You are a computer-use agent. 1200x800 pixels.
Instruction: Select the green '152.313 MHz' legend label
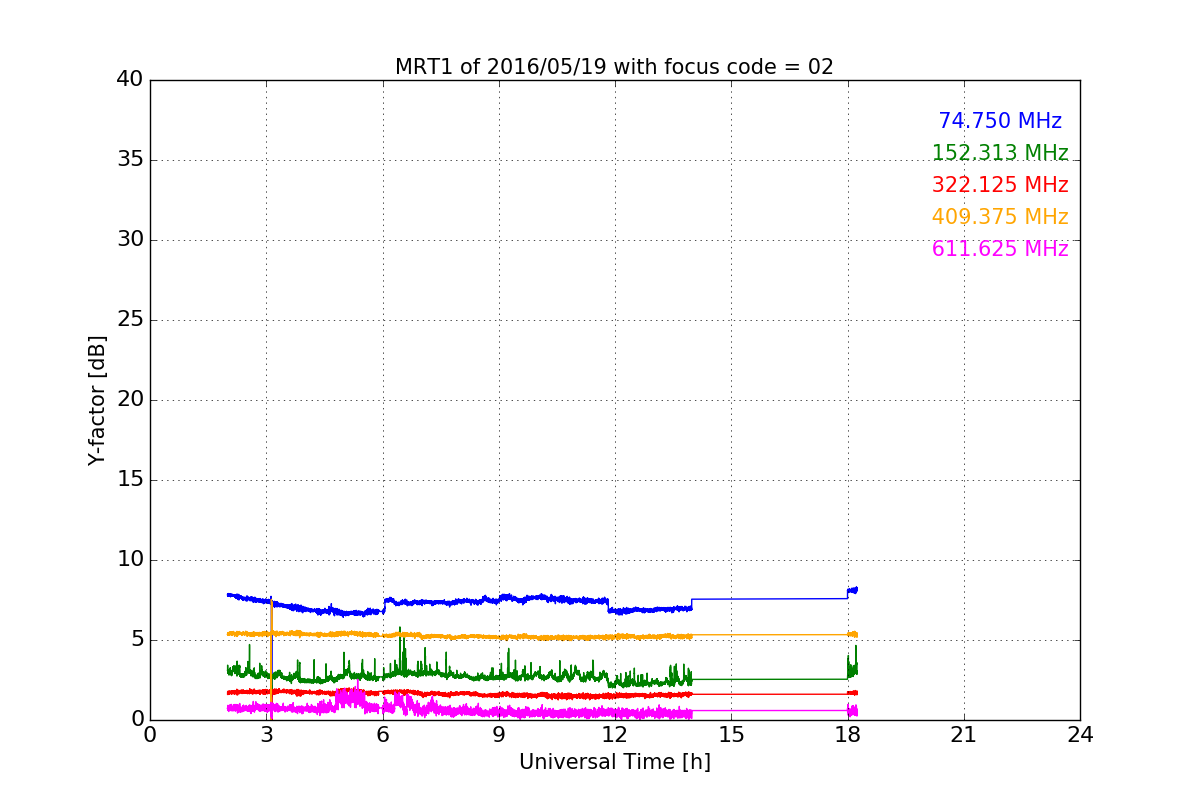(x=1000, y=153)
